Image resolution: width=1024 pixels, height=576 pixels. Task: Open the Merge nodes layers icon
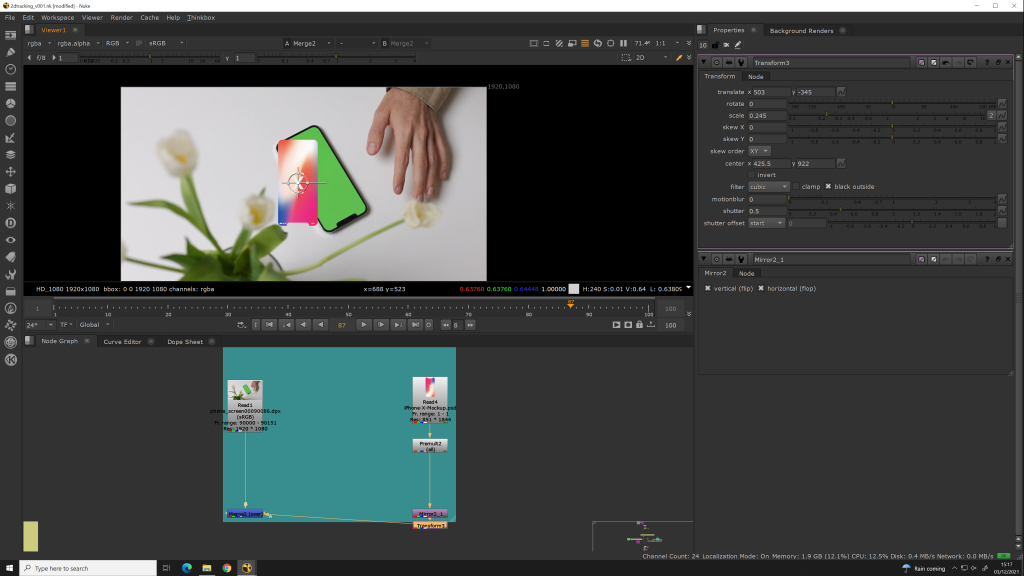(10, 155)
